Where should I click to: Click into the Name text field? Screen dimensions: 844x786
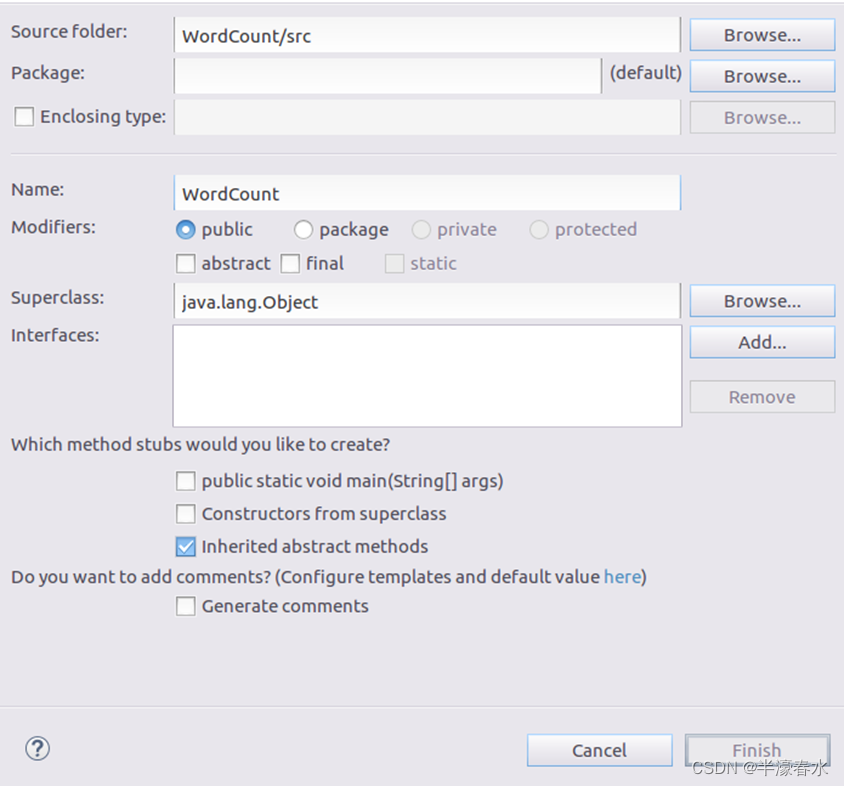pyautogui.click(x=426, y=193)
